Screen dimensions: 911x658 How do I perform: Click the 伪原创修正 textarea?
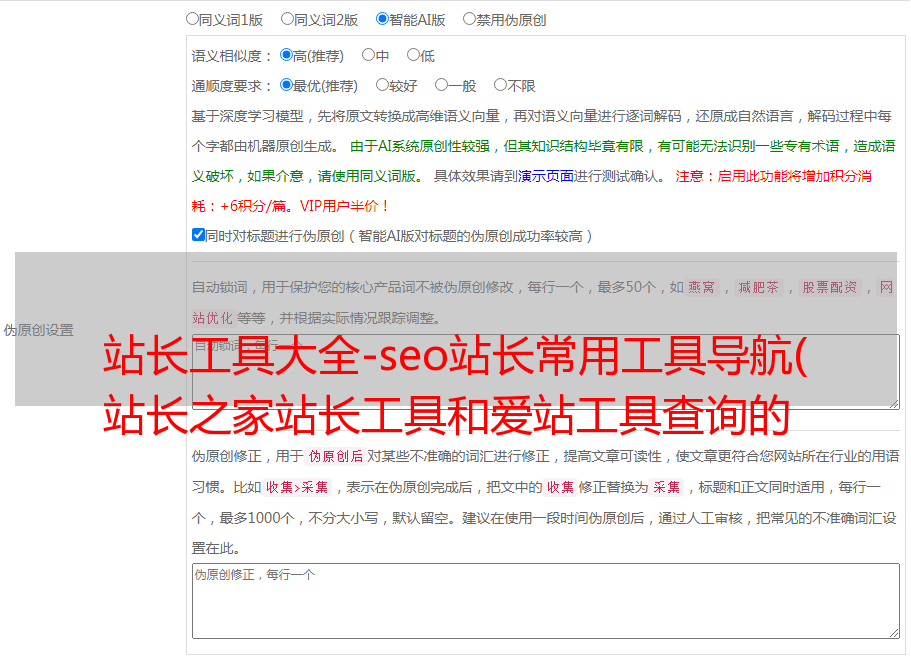(x=546, y=601)
